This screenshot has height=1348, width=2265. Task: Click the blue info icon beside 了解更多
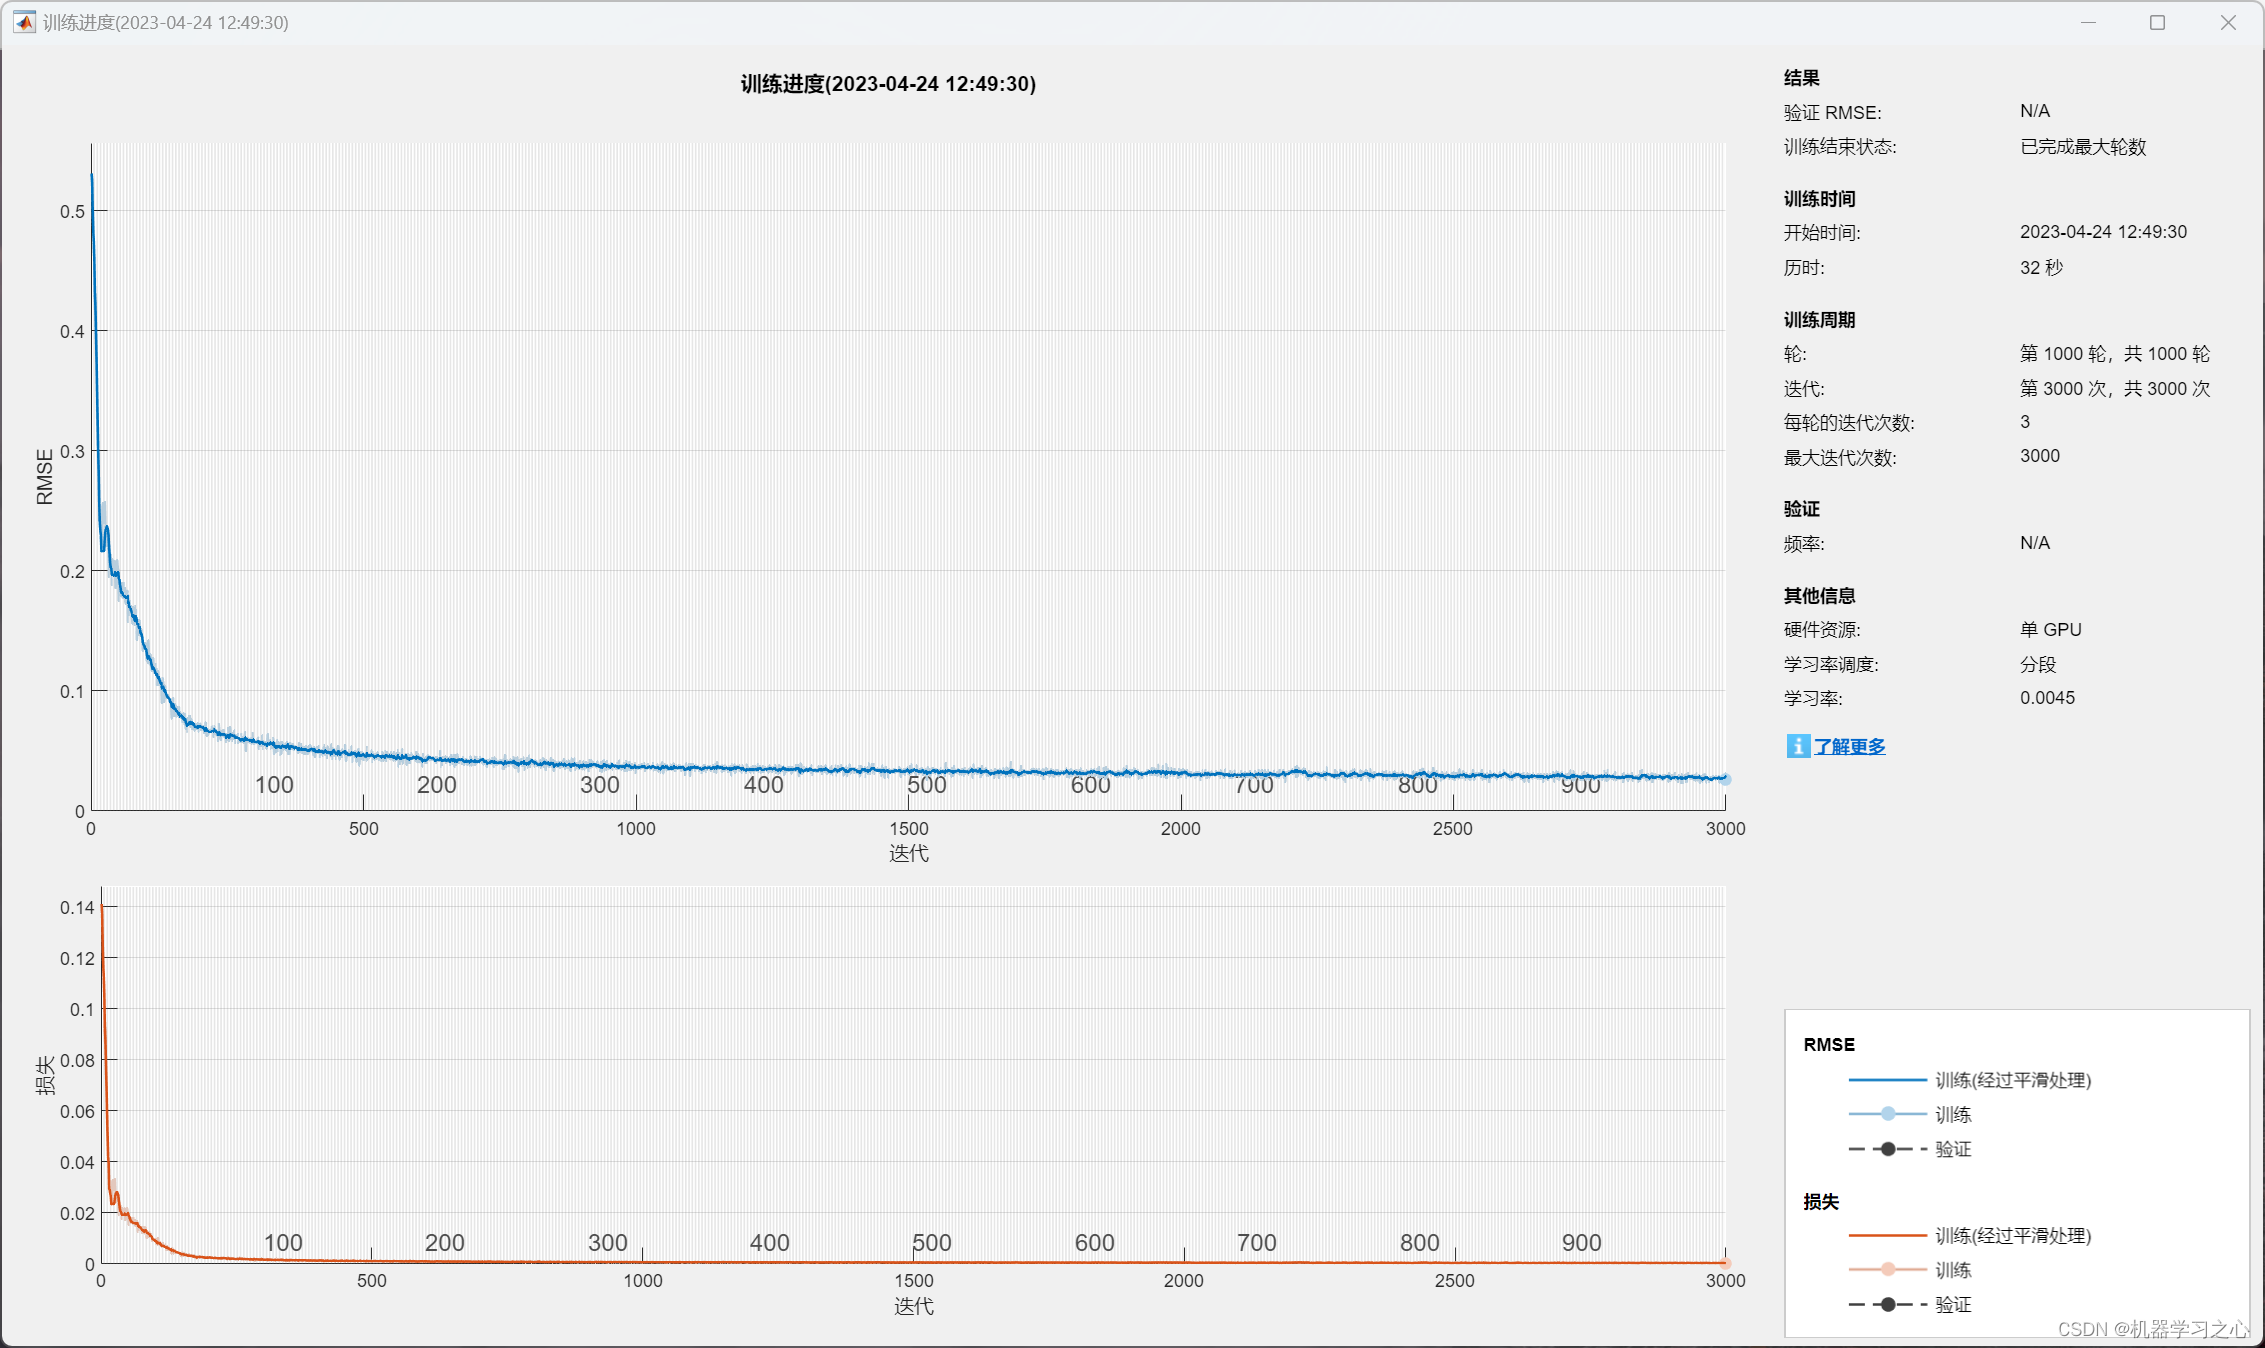point(1797,746)
